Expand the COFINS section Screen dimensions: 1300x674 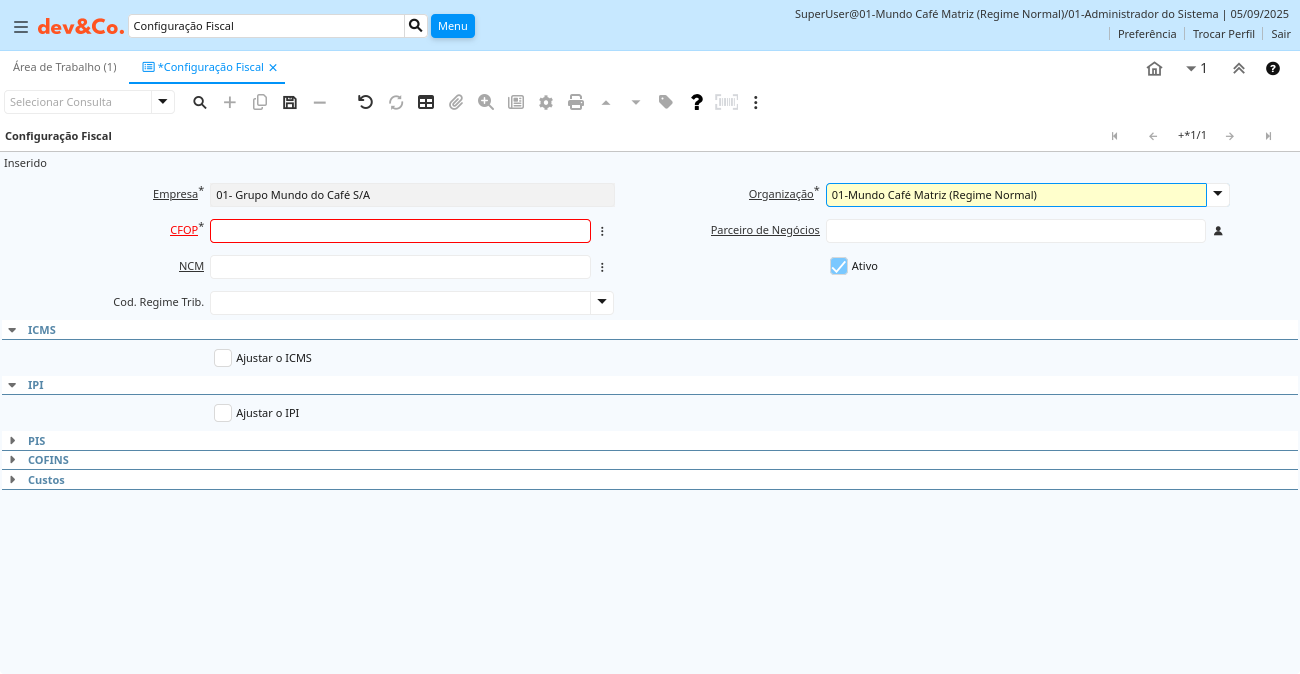point(47,460)
